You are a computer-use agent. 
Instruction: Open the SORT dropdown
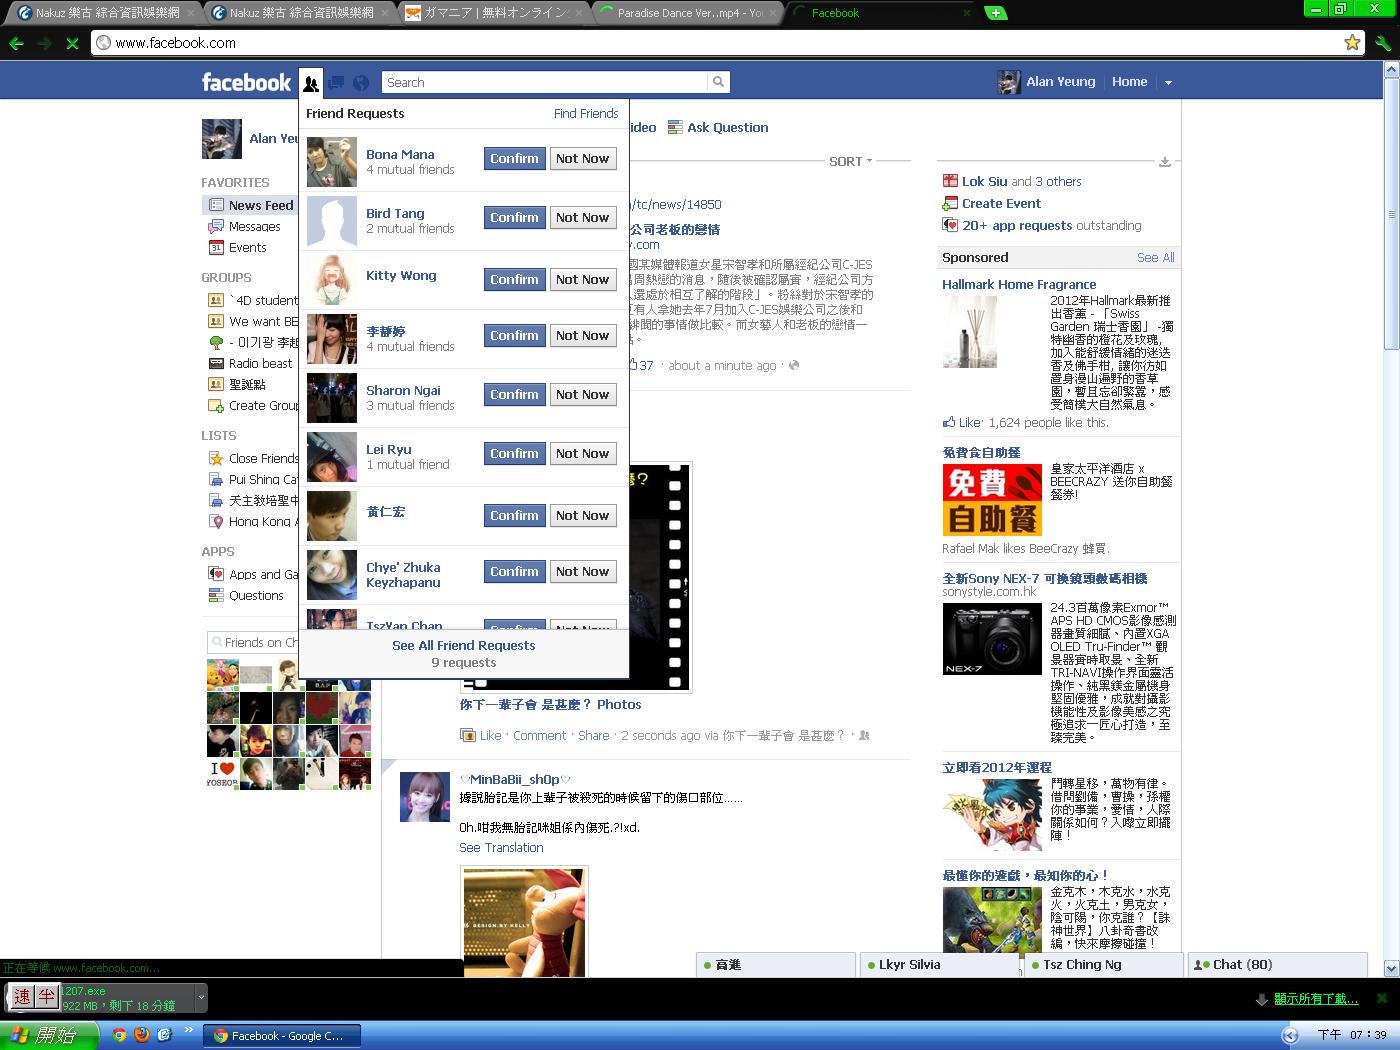(x=850, y=161)
